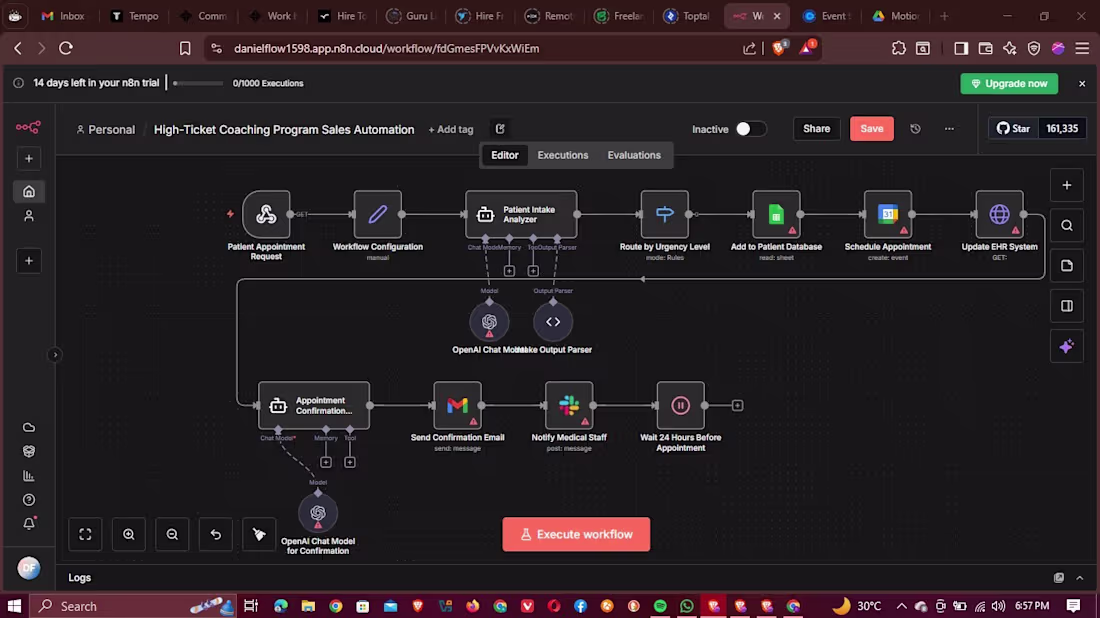Switch to the Executions tab
This screenshot has width=1100, height=618.
click(563, 155)
